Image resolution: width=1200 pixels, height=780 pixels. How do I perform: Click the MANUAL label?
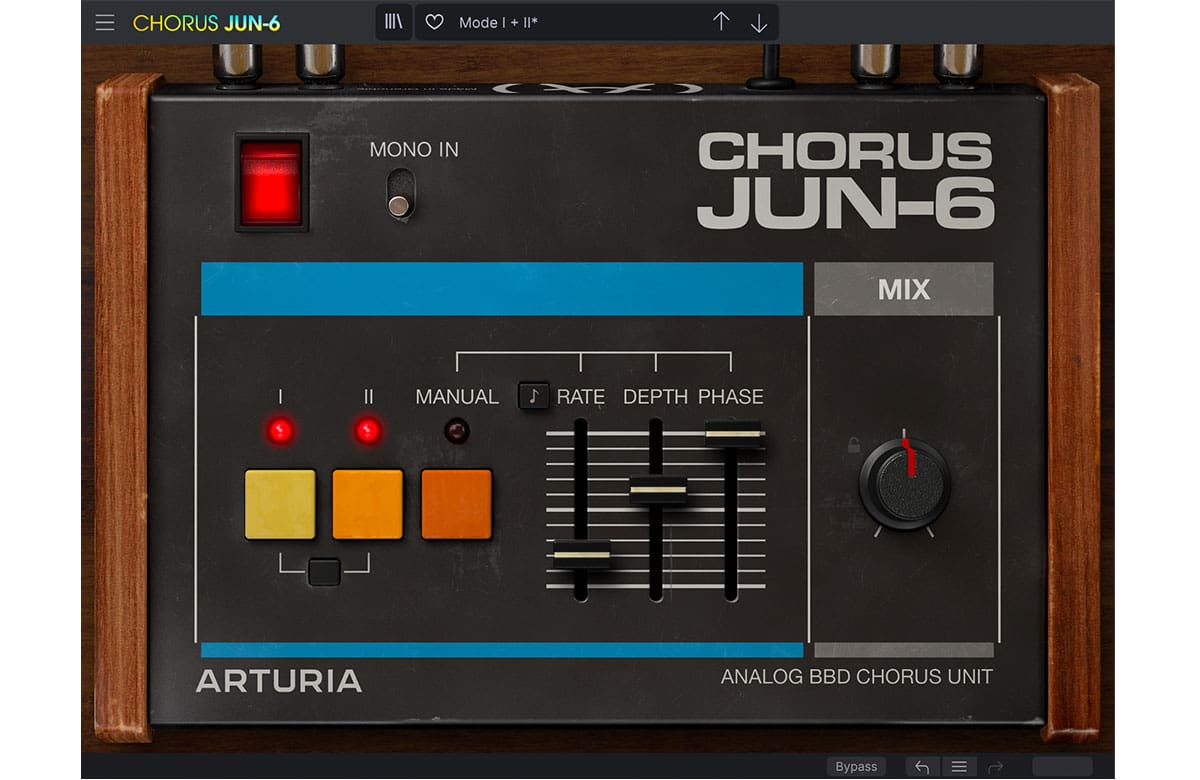point(457,397)
